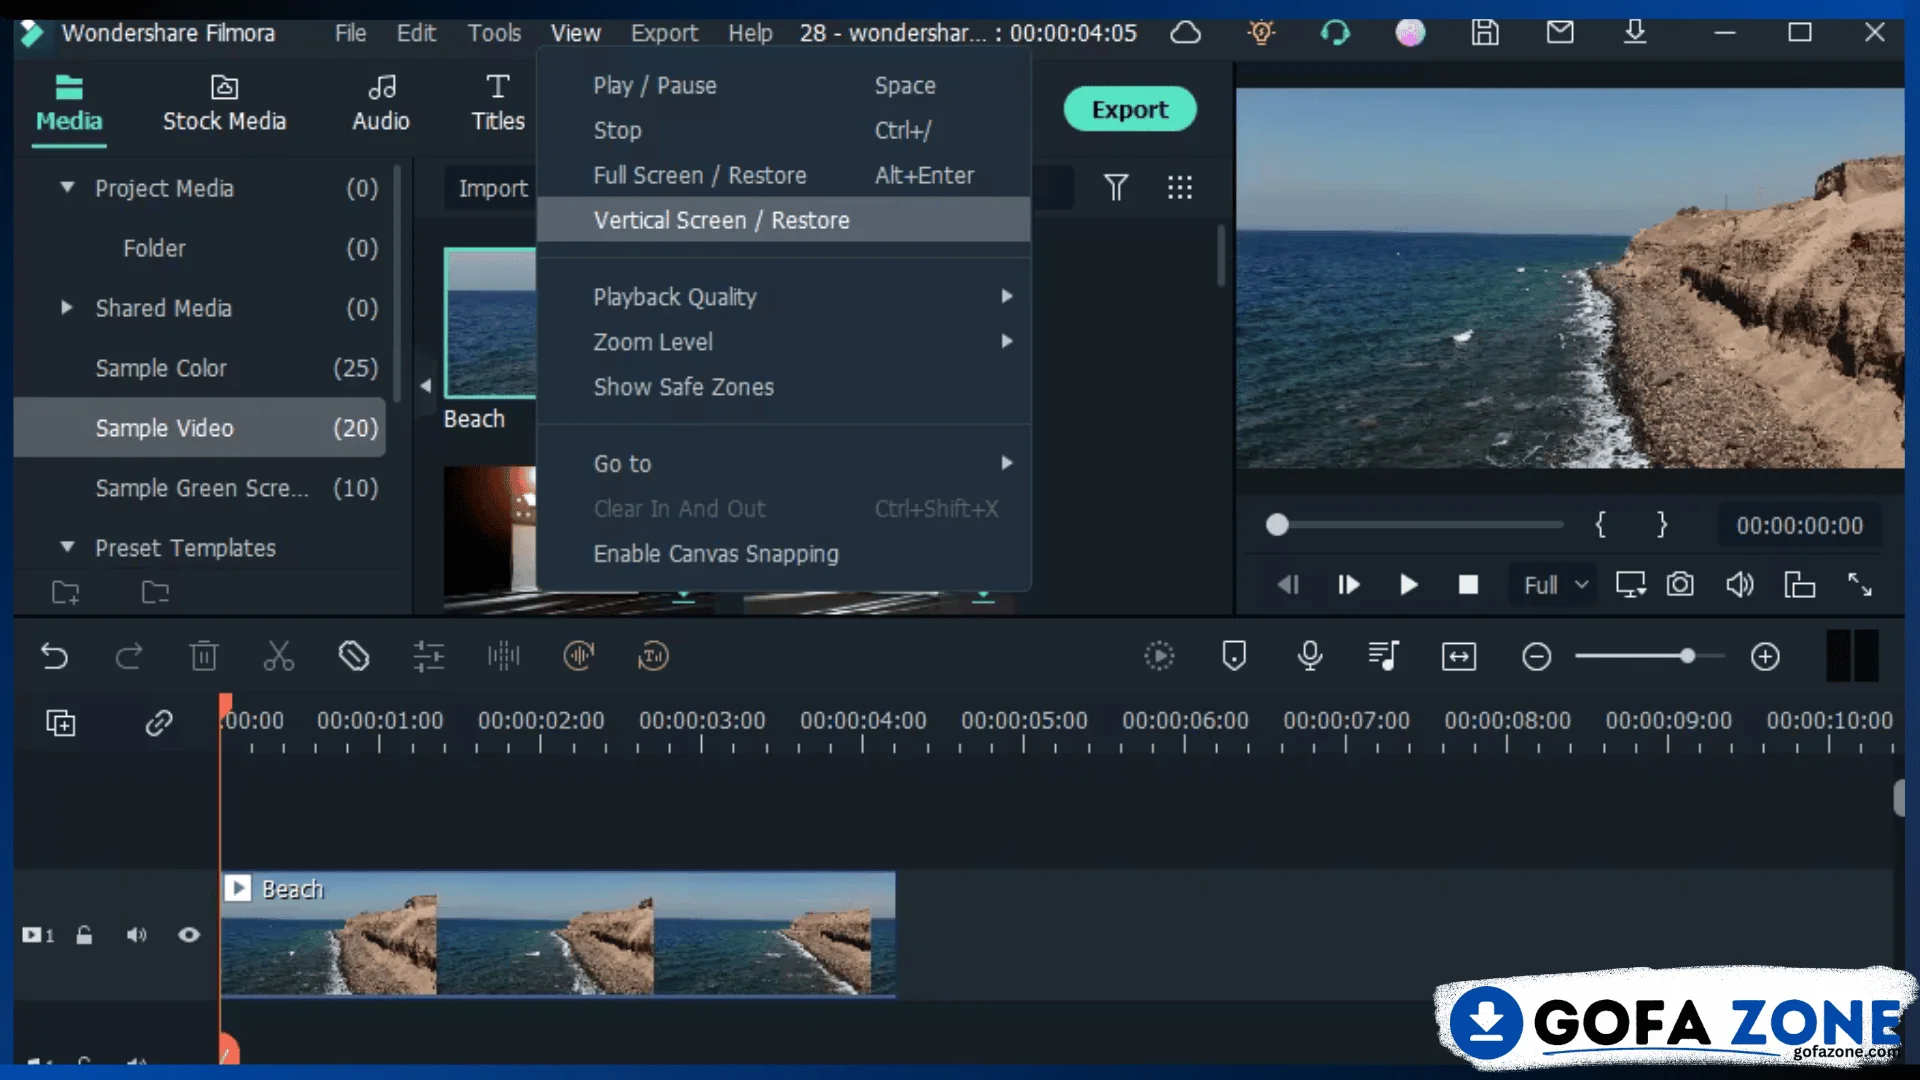Open the messages envelope icon
This screenshot has height=1080, width=1920.
1560,32
